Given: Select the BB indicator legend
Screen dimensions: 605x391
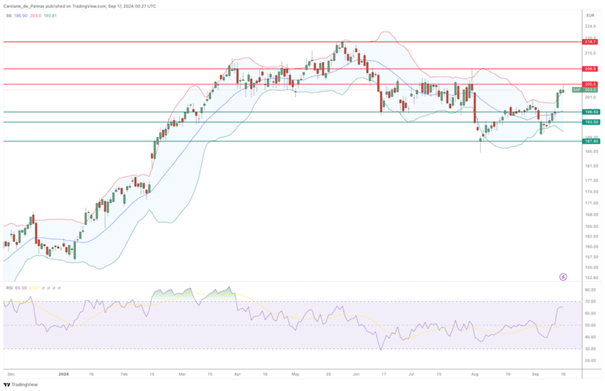Looking at the screenshot, I should tap(8, 15).
